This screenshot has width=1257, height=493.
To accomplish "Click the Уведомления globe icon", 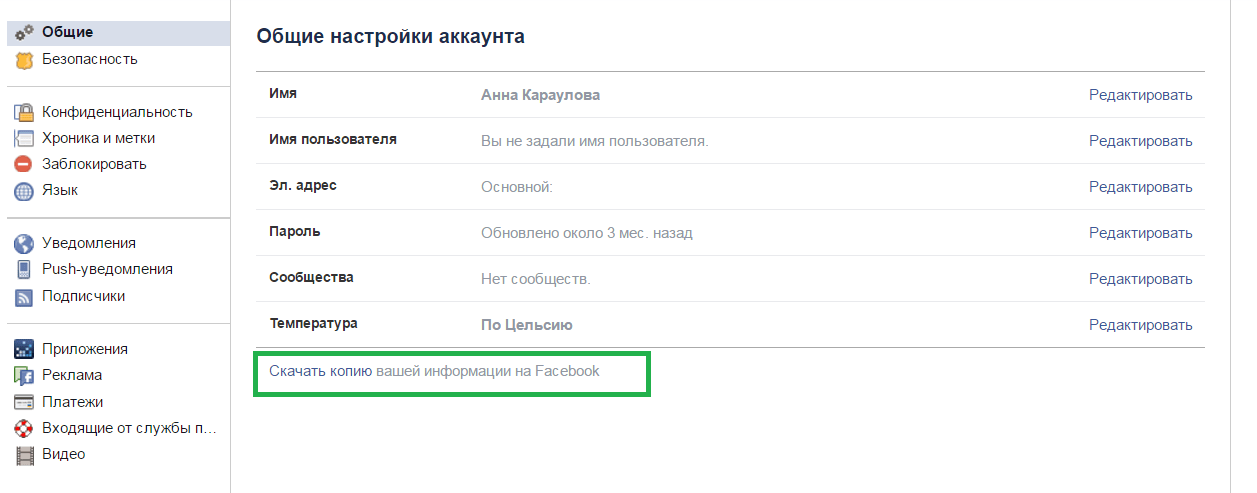I will [24, 243].
